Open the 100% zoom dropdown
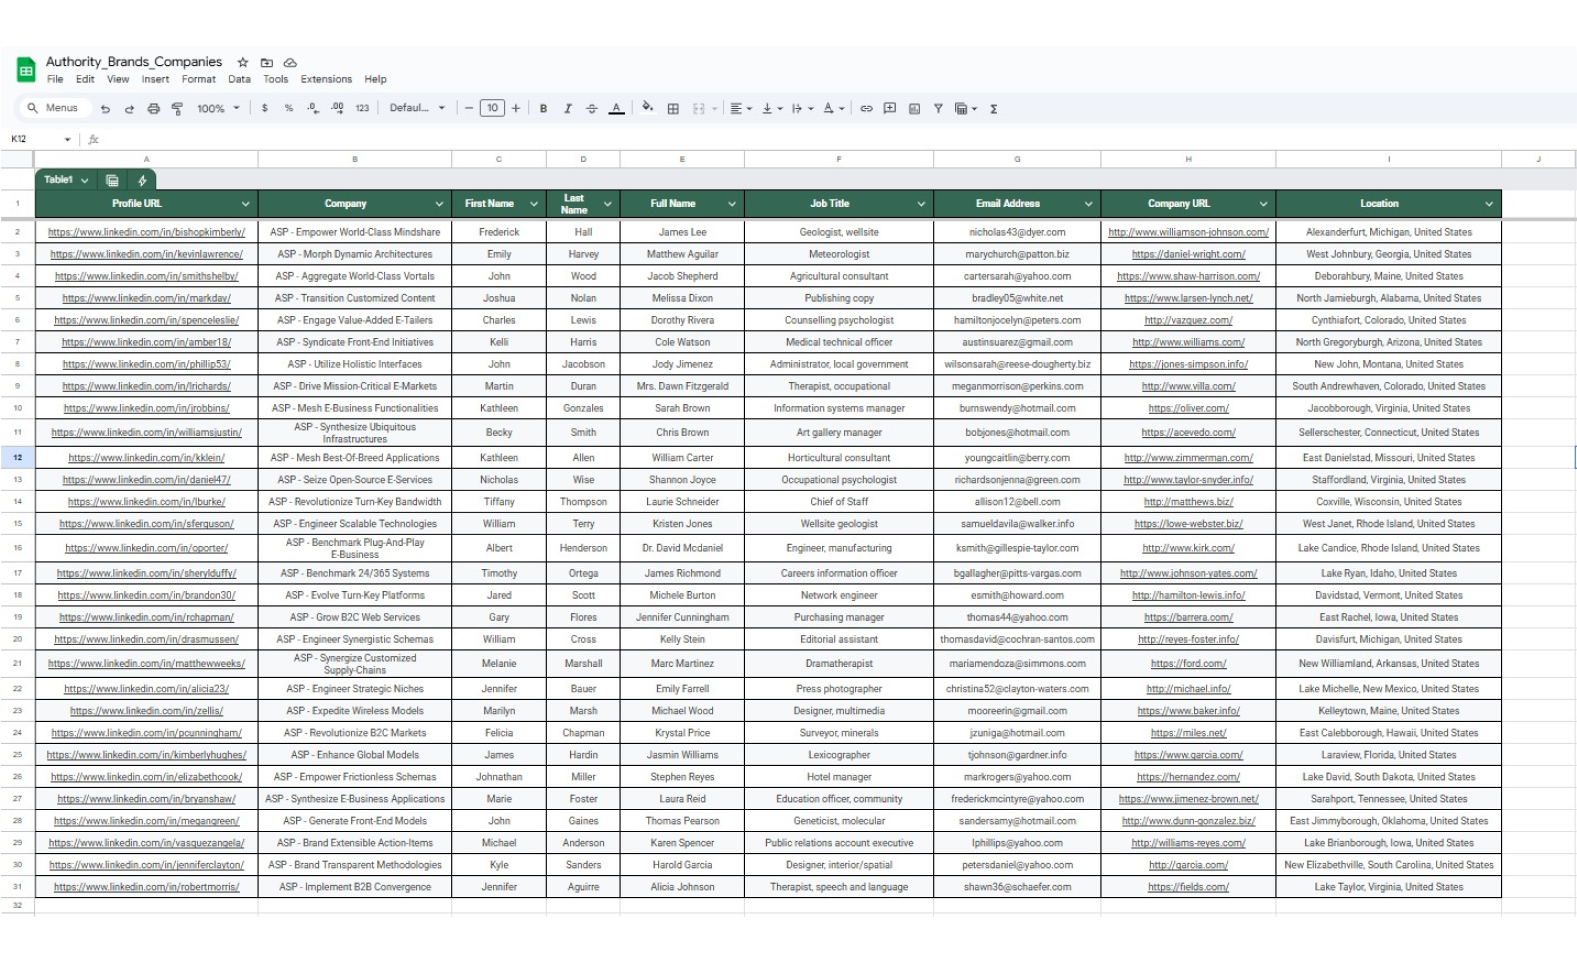Screen dimensions: 1577x961 (x=218, y=109)
